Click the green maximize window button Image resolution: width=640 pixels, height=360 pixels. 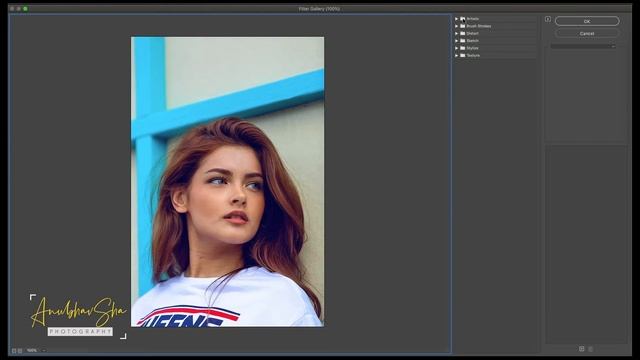pos(25,9)
